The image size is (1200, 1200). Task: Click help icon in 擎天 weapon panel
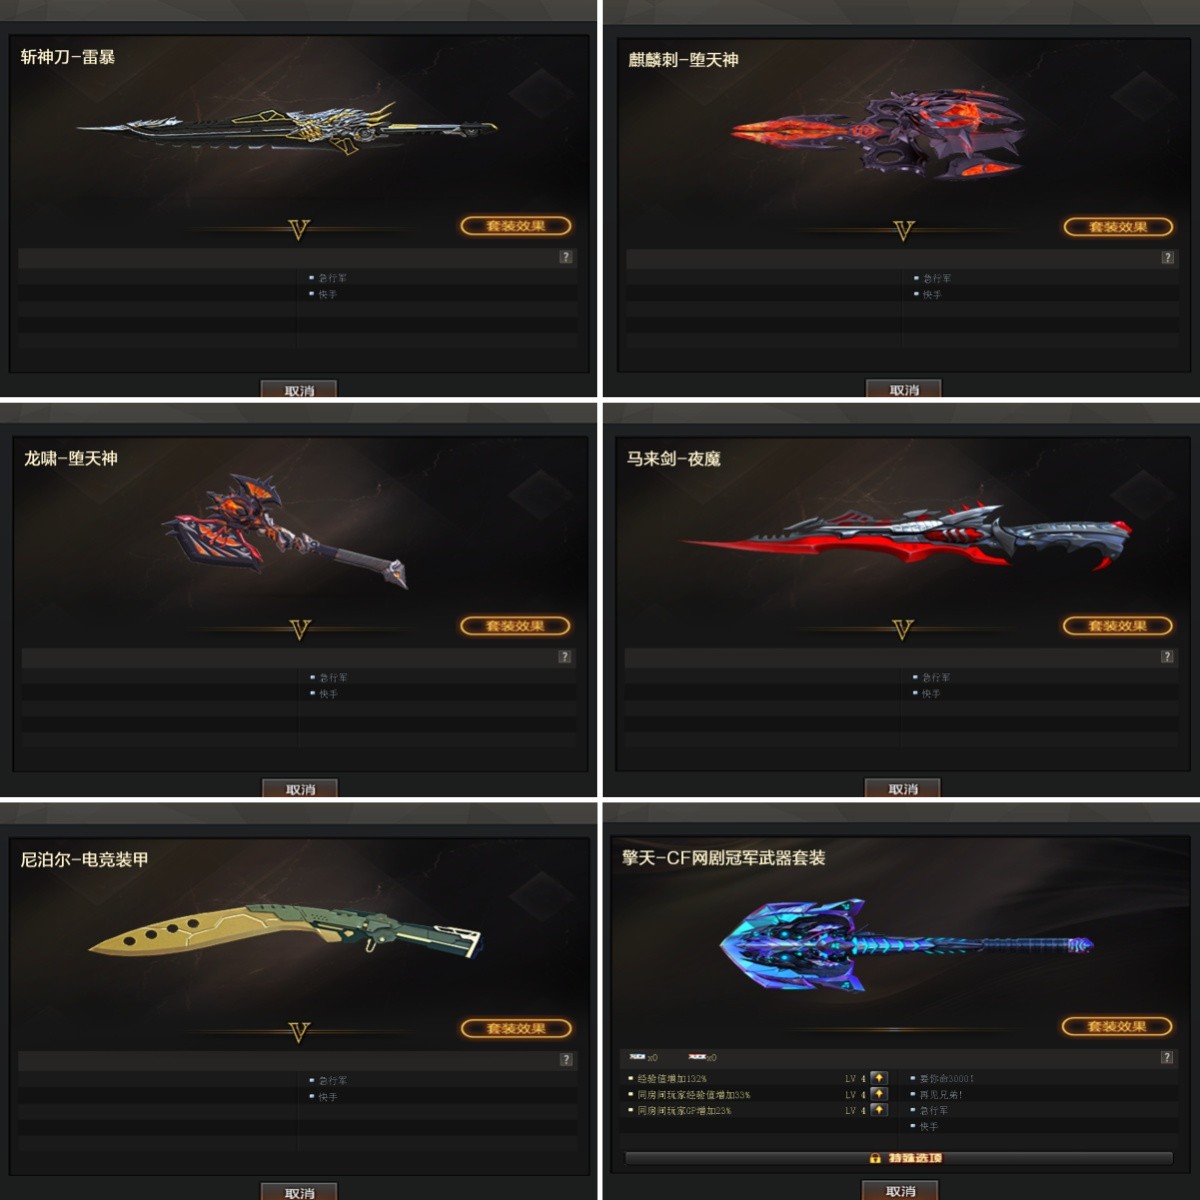coord(1167,1057)
